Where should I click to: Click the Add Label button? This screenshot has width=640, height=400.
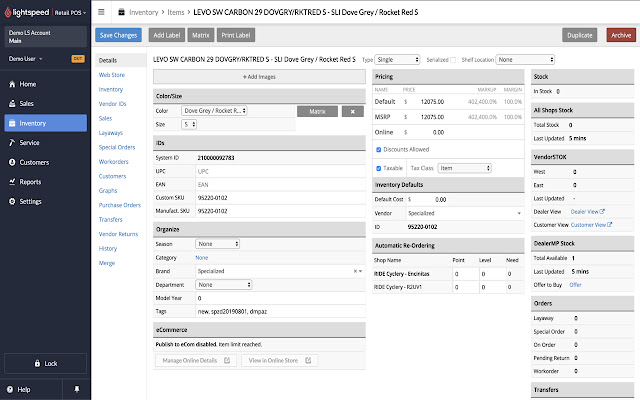(167, 35)
